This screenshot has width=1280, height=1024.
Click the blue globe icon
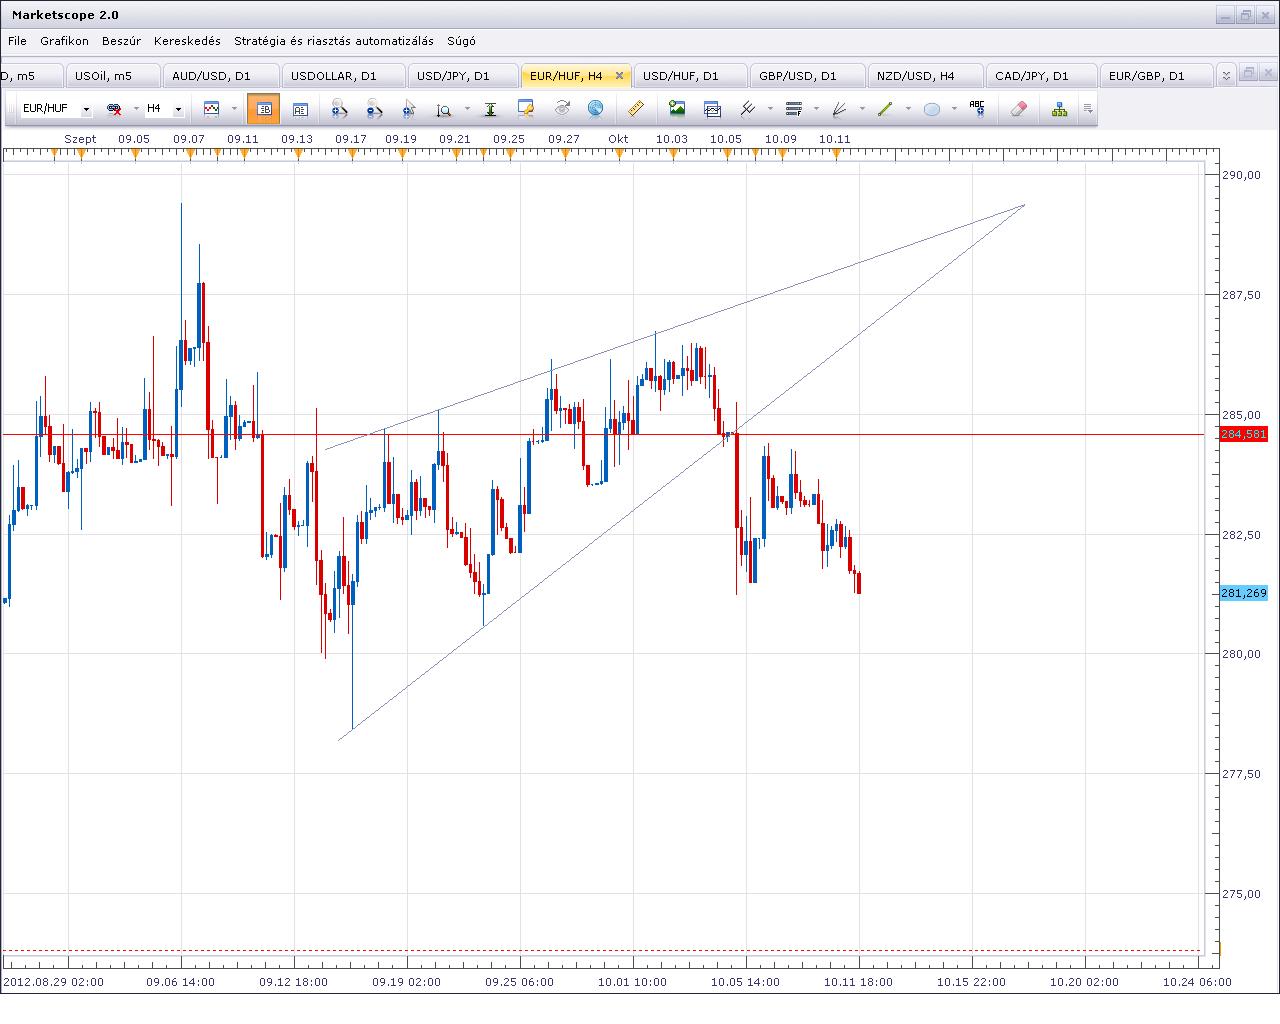(596, 108)
